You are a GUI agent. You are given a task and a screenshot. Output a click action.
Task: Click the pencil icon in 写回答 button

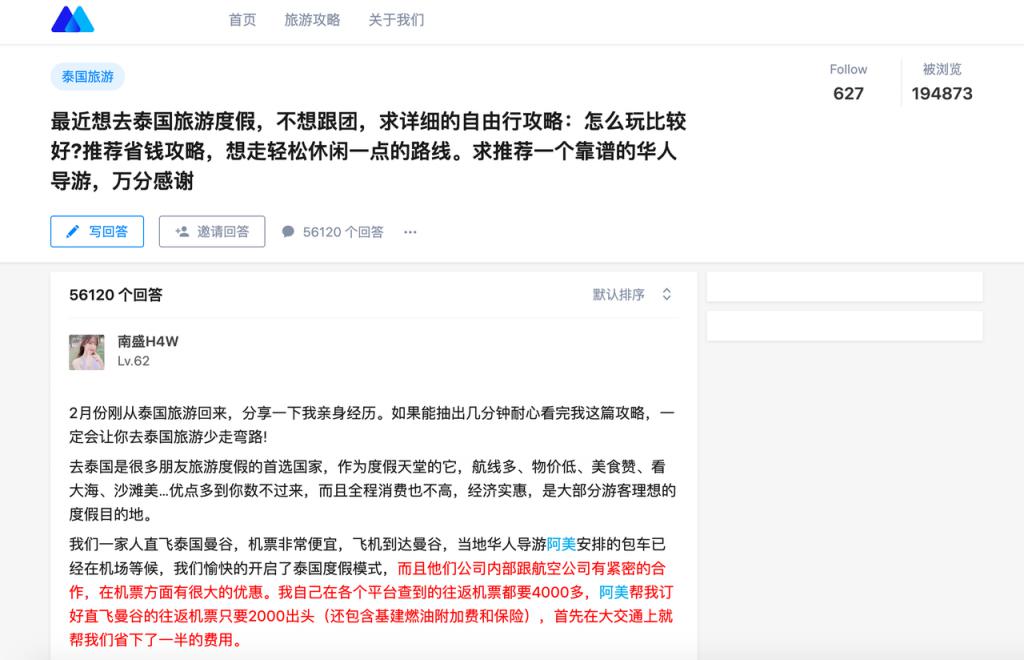coord(72,231)
